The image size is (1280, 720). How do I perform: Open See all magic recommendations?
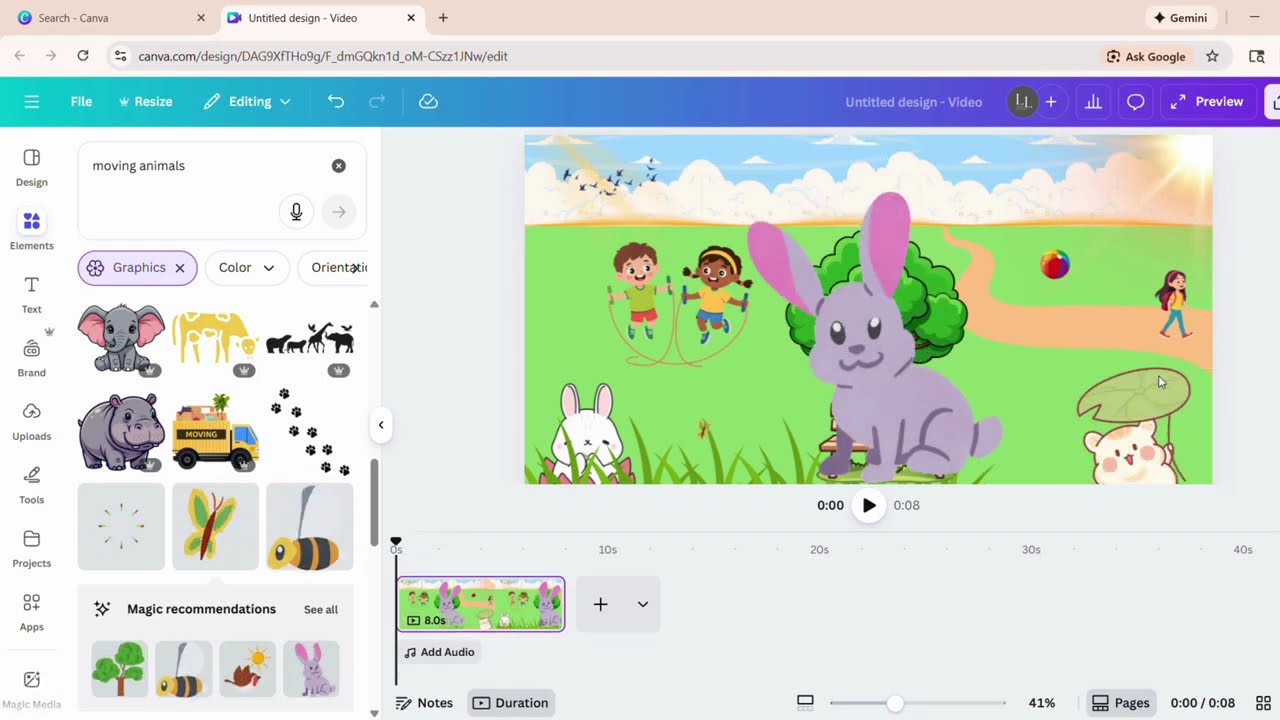321,609
